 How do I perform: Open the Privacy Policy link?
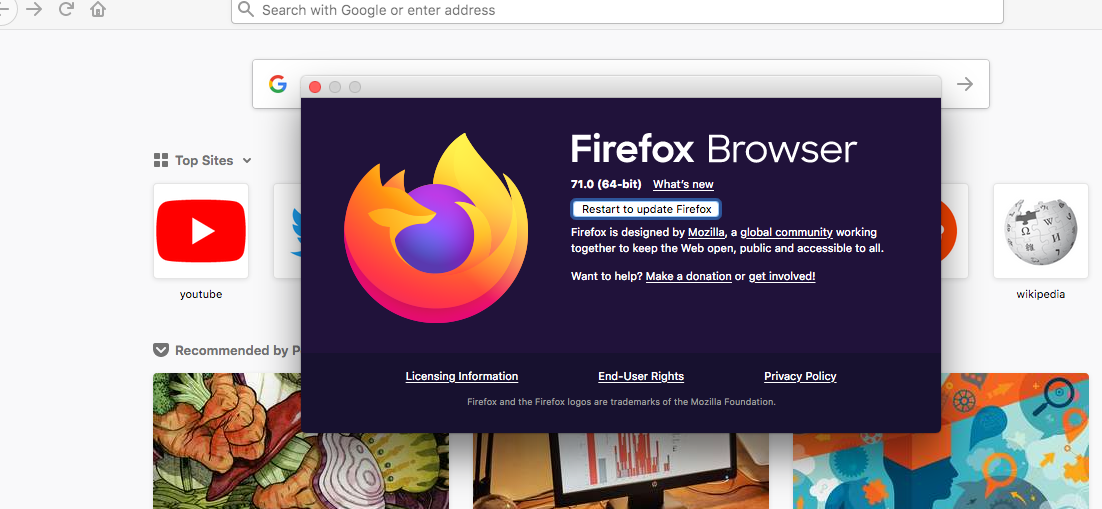point(800,376)
